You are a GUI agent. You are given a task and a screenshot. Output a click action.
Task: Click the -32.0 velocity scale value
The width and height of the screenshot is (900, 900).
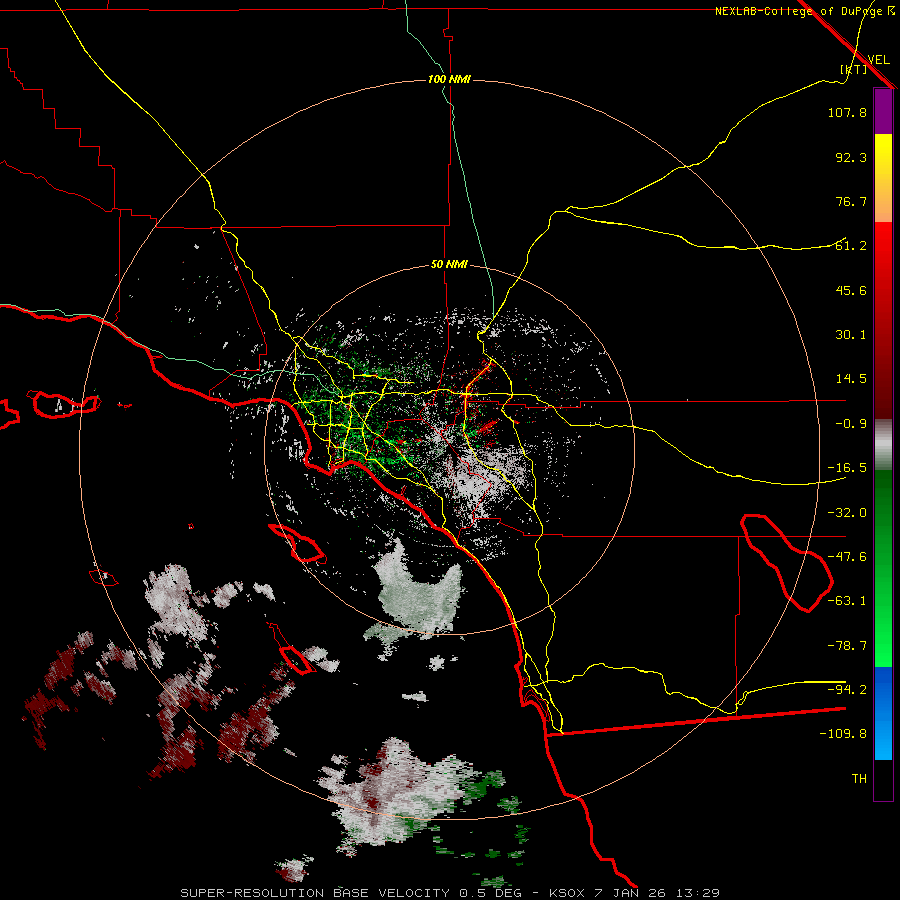847,513
